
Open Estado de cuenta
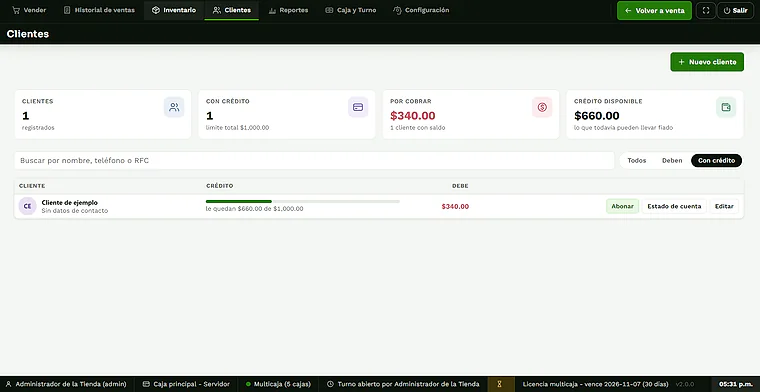[674, 206]
